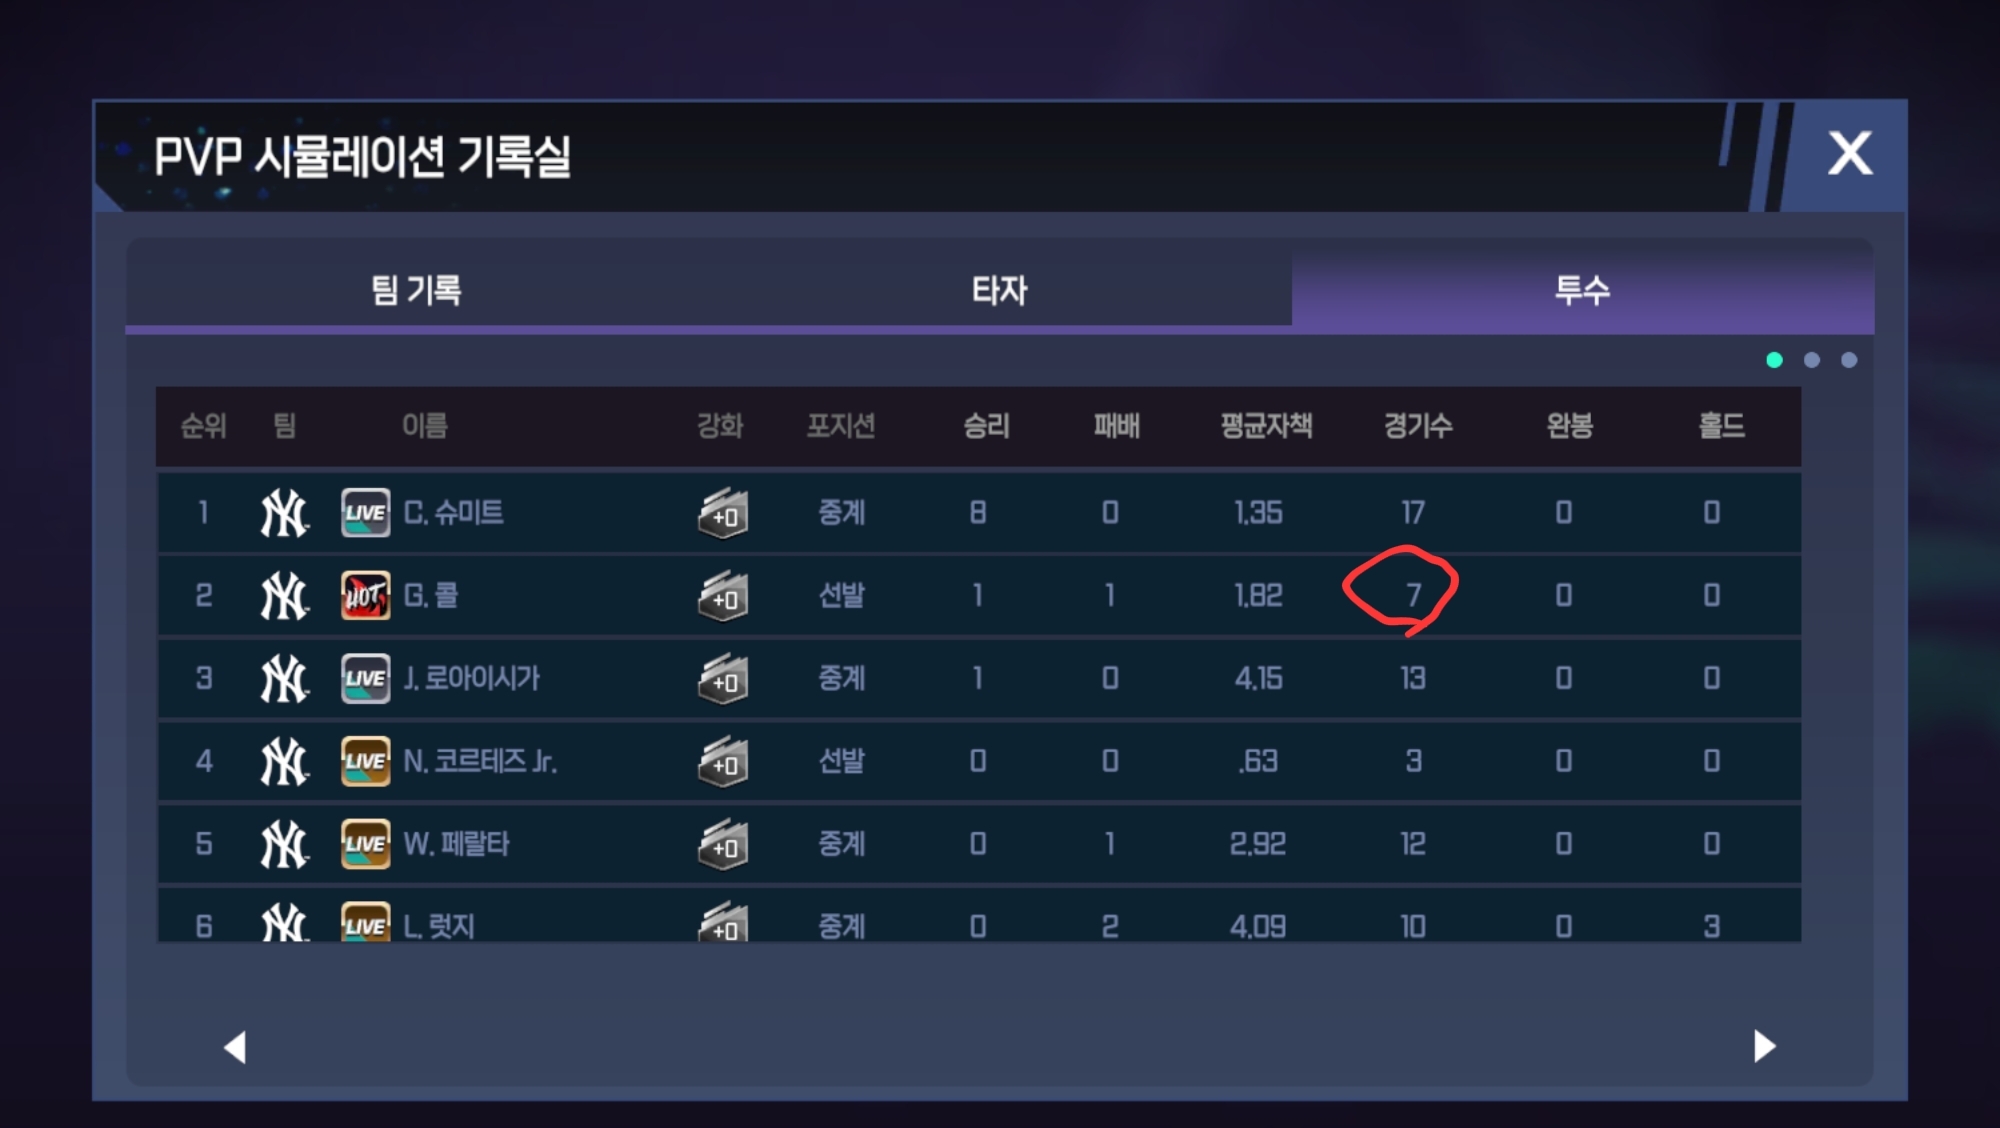Open the 타자 tab
This screenshot has width=2000, height=1128.
(x=999, y=290)
